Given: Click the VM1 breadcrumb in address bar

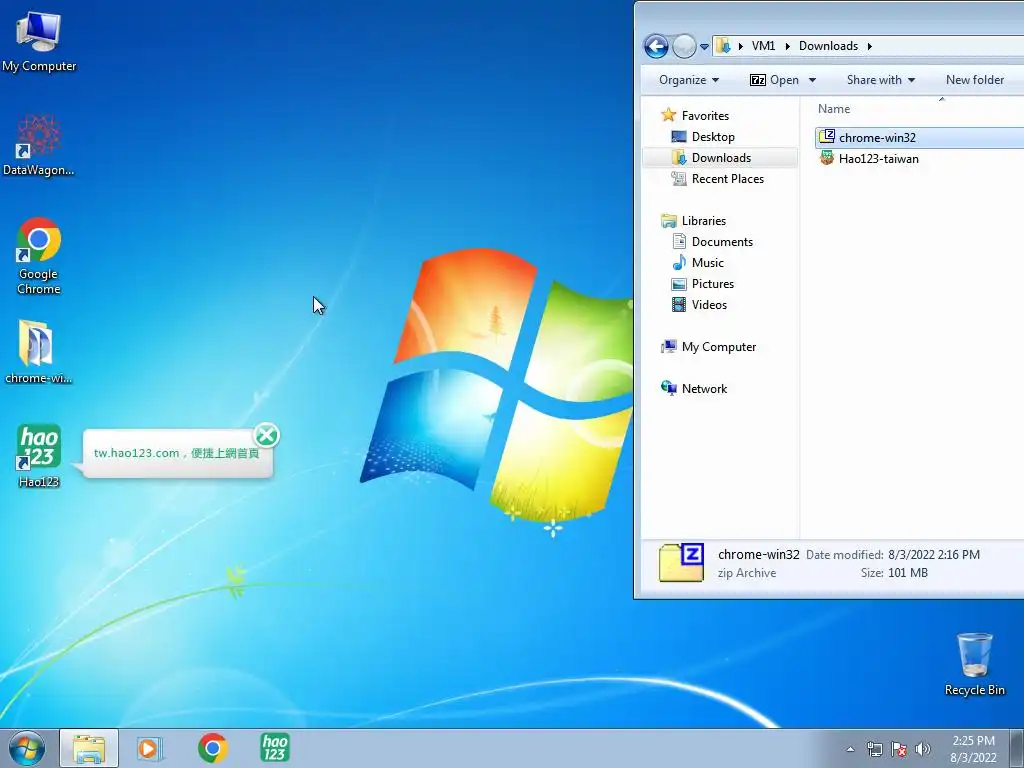Looking at the screenshot, I should tap(763, 46).
